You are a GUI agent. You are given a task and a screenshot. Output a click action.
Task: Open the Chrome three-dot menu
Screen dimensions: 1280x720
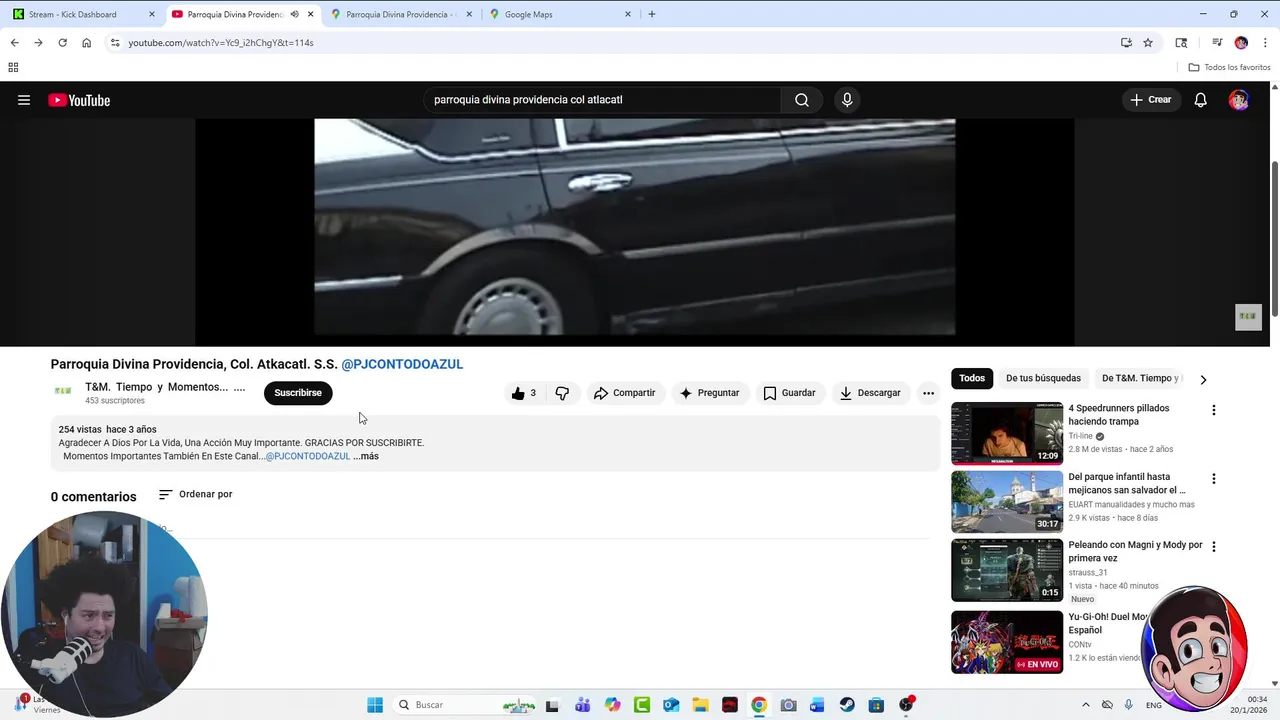(1265, 43)
